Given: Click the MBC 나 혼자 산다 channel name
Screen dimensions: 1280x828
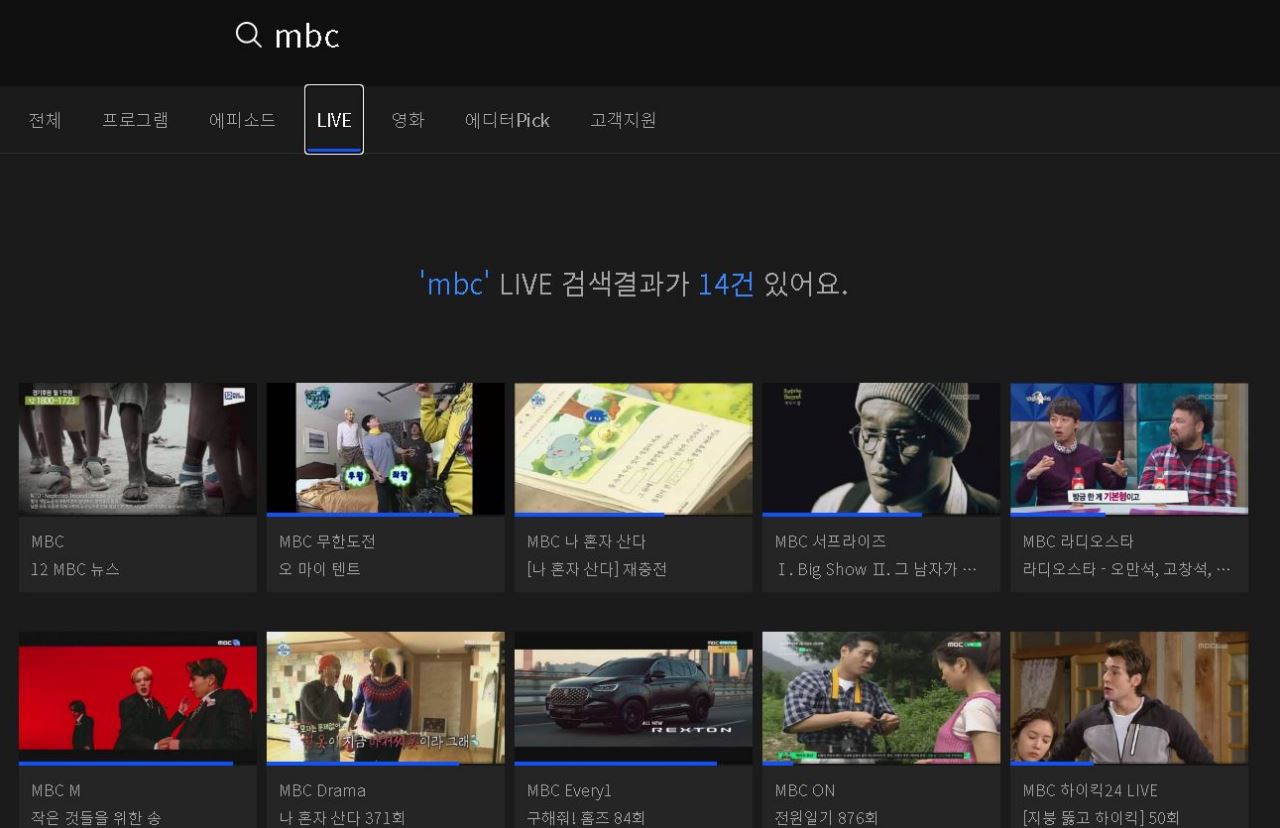Looking at the screenshot, I should [586, 541].
